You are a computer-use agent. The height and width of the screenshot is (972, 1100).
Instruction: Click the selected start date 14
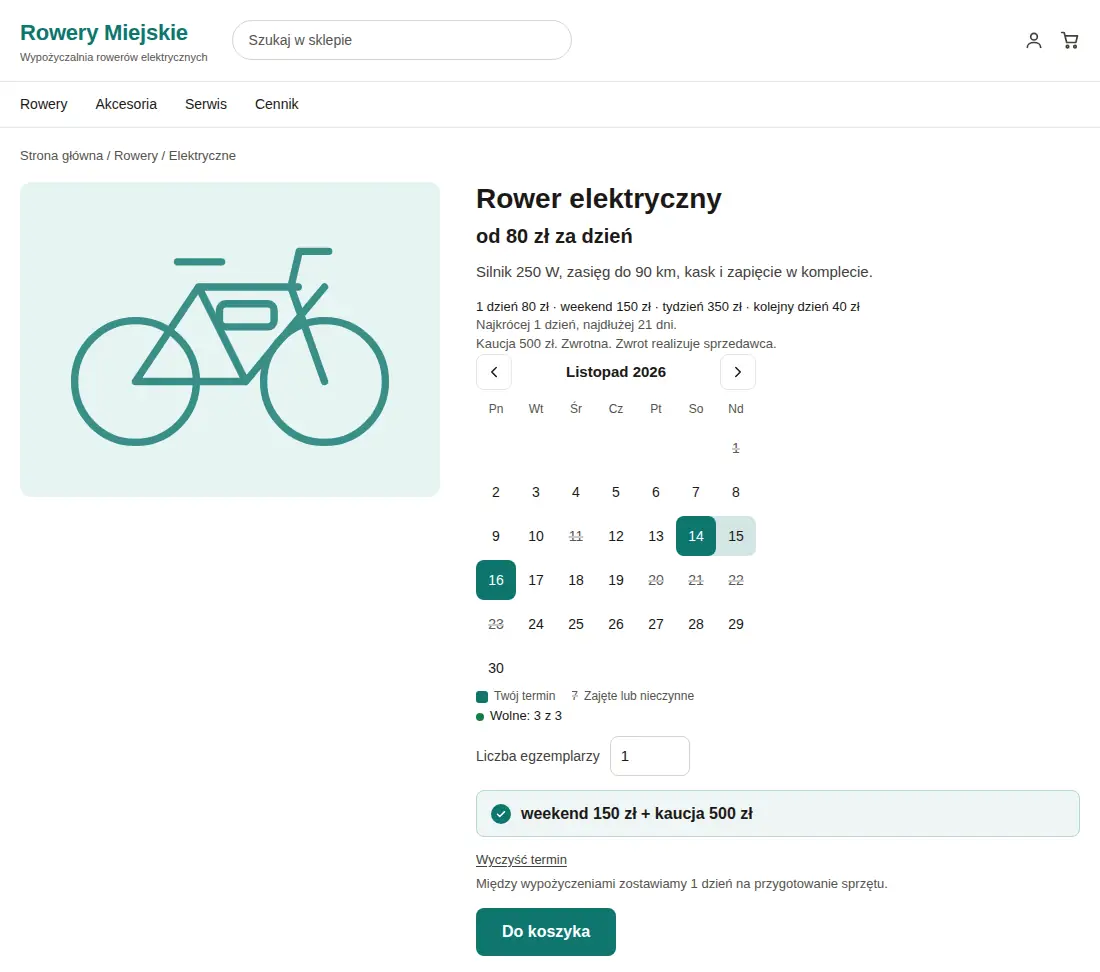[695, 536]
